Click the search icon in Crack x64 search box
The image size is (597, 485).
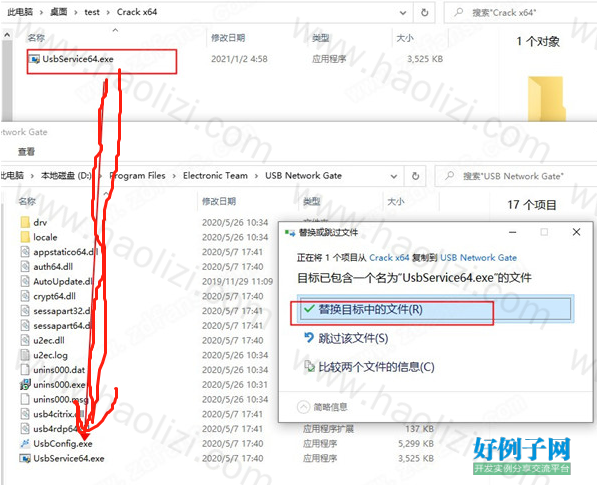pyautogui.click(x=459, y=12)
